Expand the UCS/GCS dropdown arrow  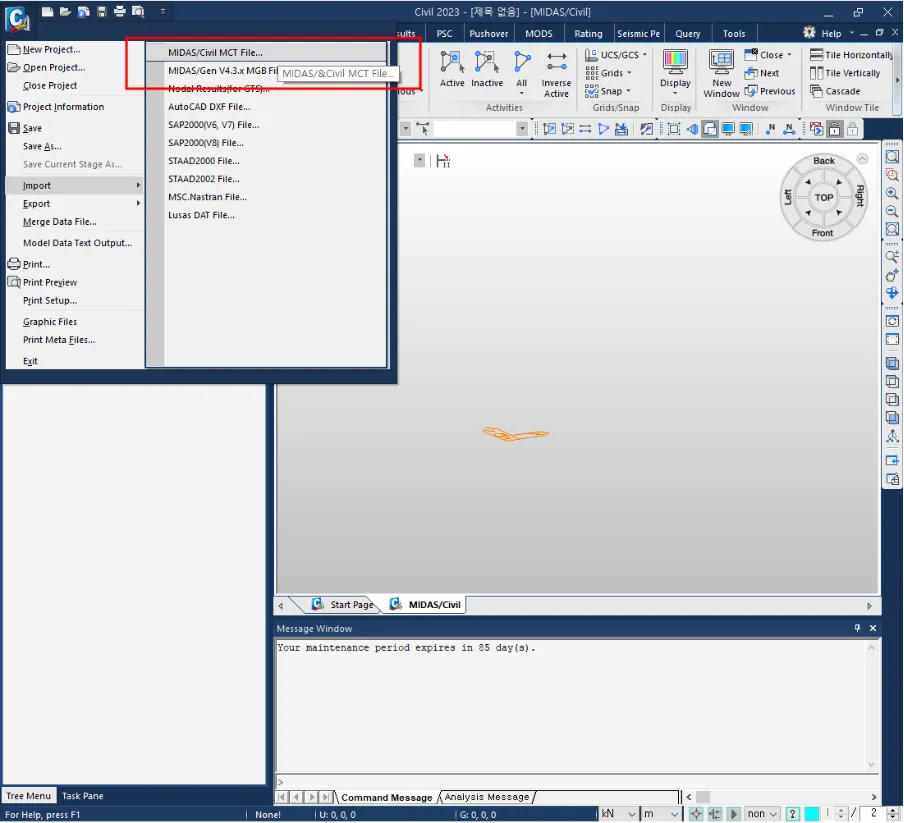click(645, 55)
